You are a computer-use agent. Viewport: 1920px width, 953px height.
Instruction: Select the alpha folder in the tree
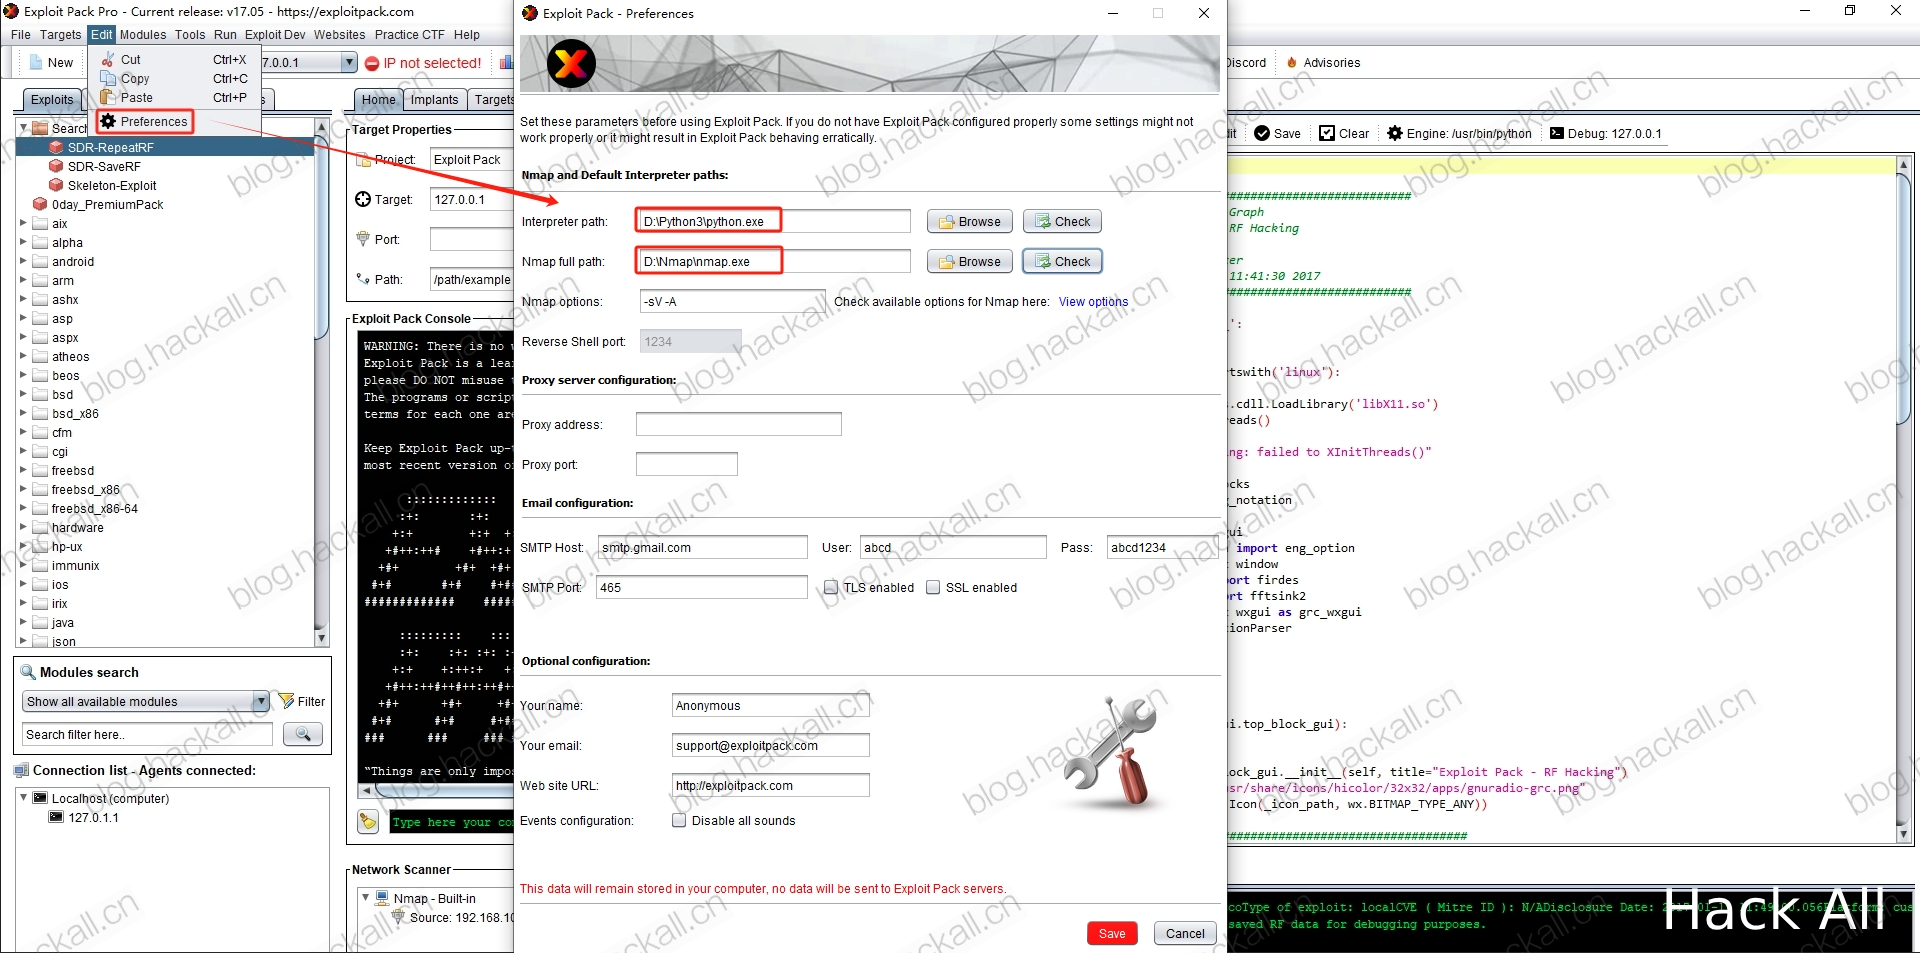67,242
